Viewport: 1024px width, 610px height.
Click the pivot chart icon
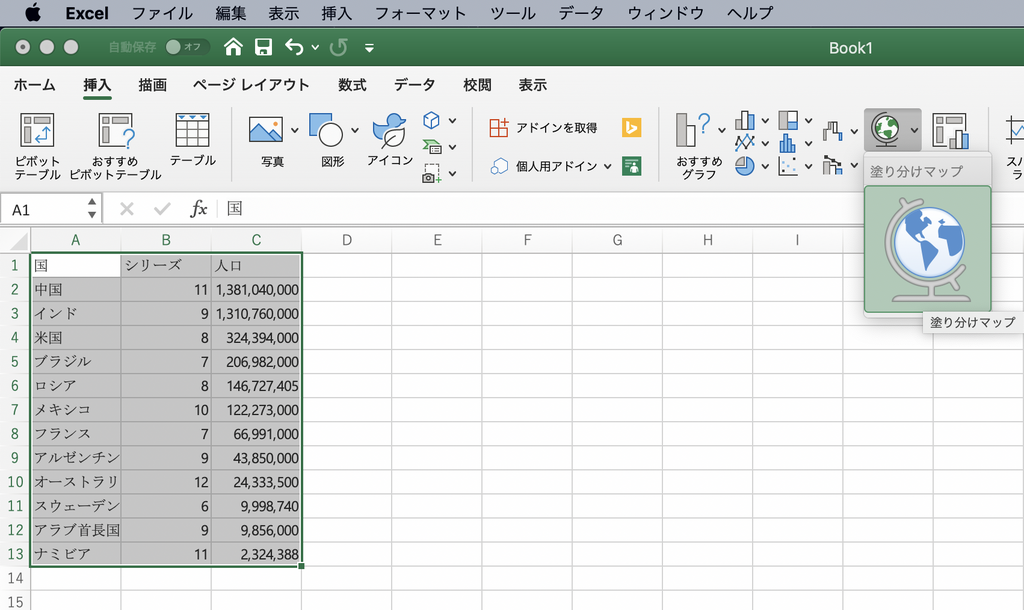point(950,131)
